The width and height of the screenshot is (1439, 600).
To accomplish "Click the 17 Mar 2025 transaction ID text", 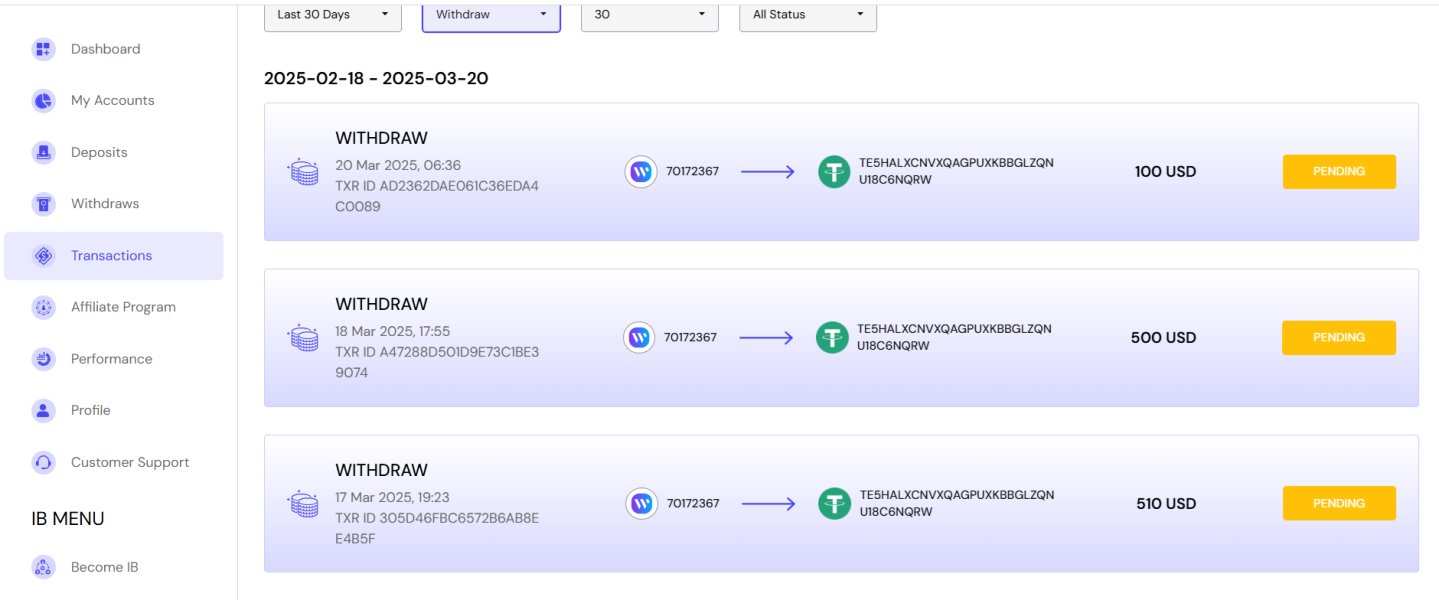I will click(437, 528).
